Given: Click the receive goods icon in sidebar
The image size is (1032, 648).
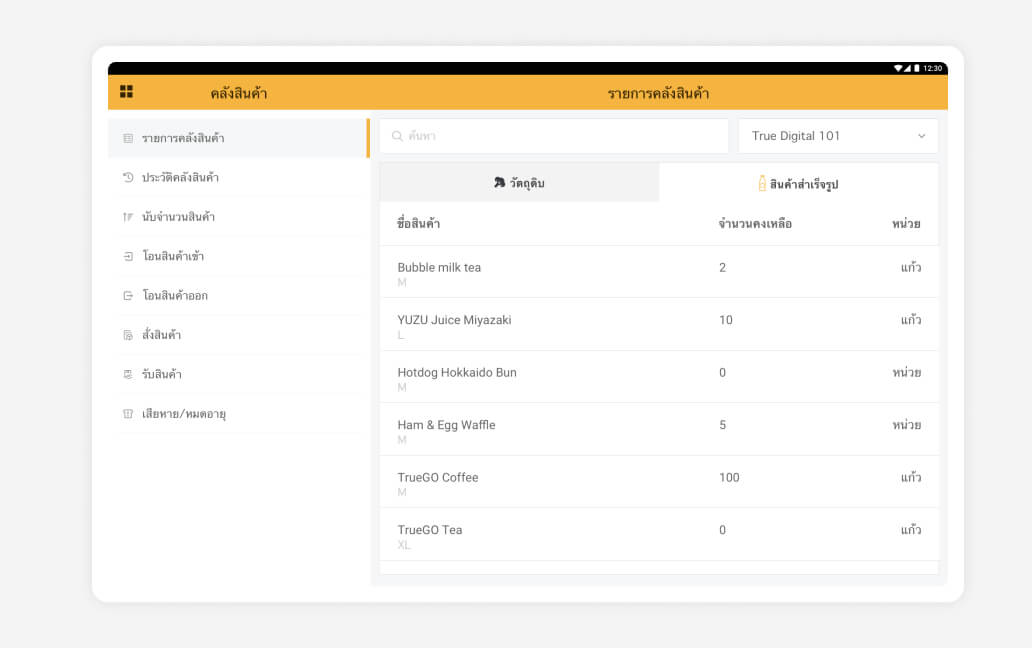Looking at the screenshot, I should [128, 374].
